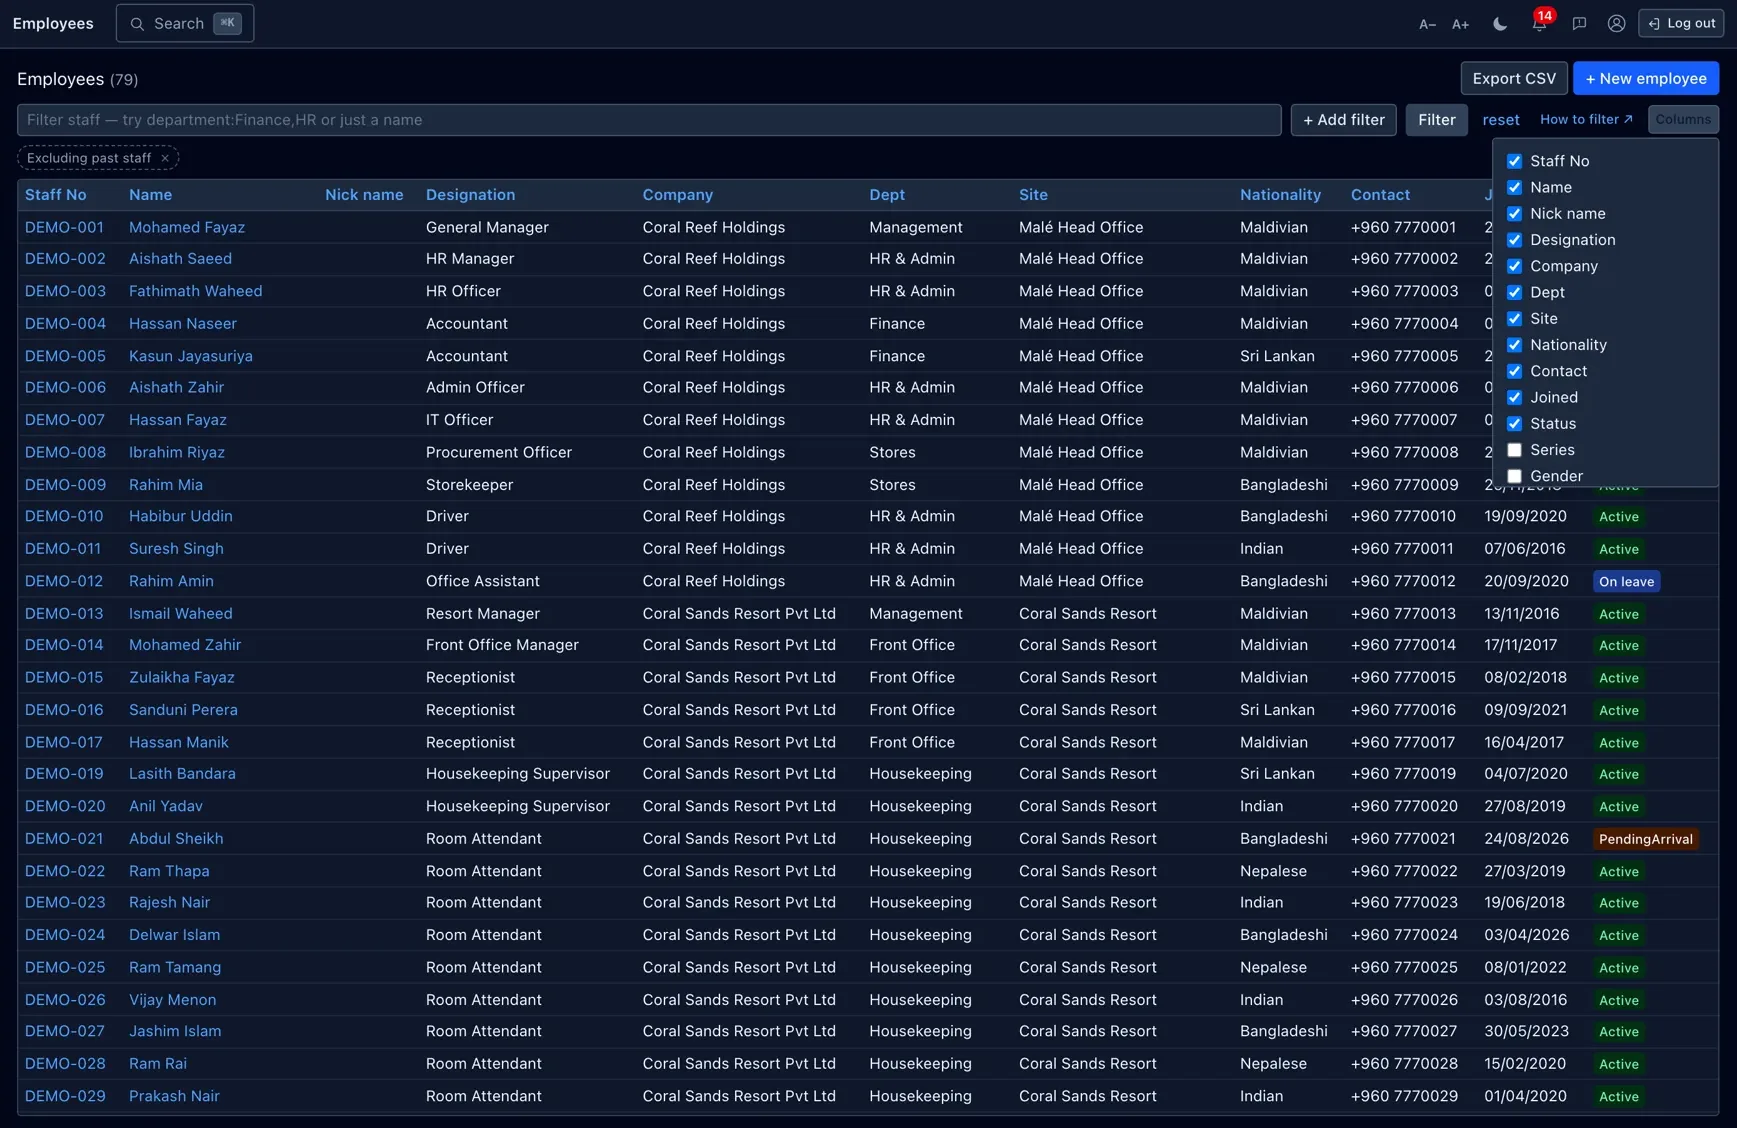Open user profile account icon
Screen dimensions: 1737x1128
(x=1616, y=24)
